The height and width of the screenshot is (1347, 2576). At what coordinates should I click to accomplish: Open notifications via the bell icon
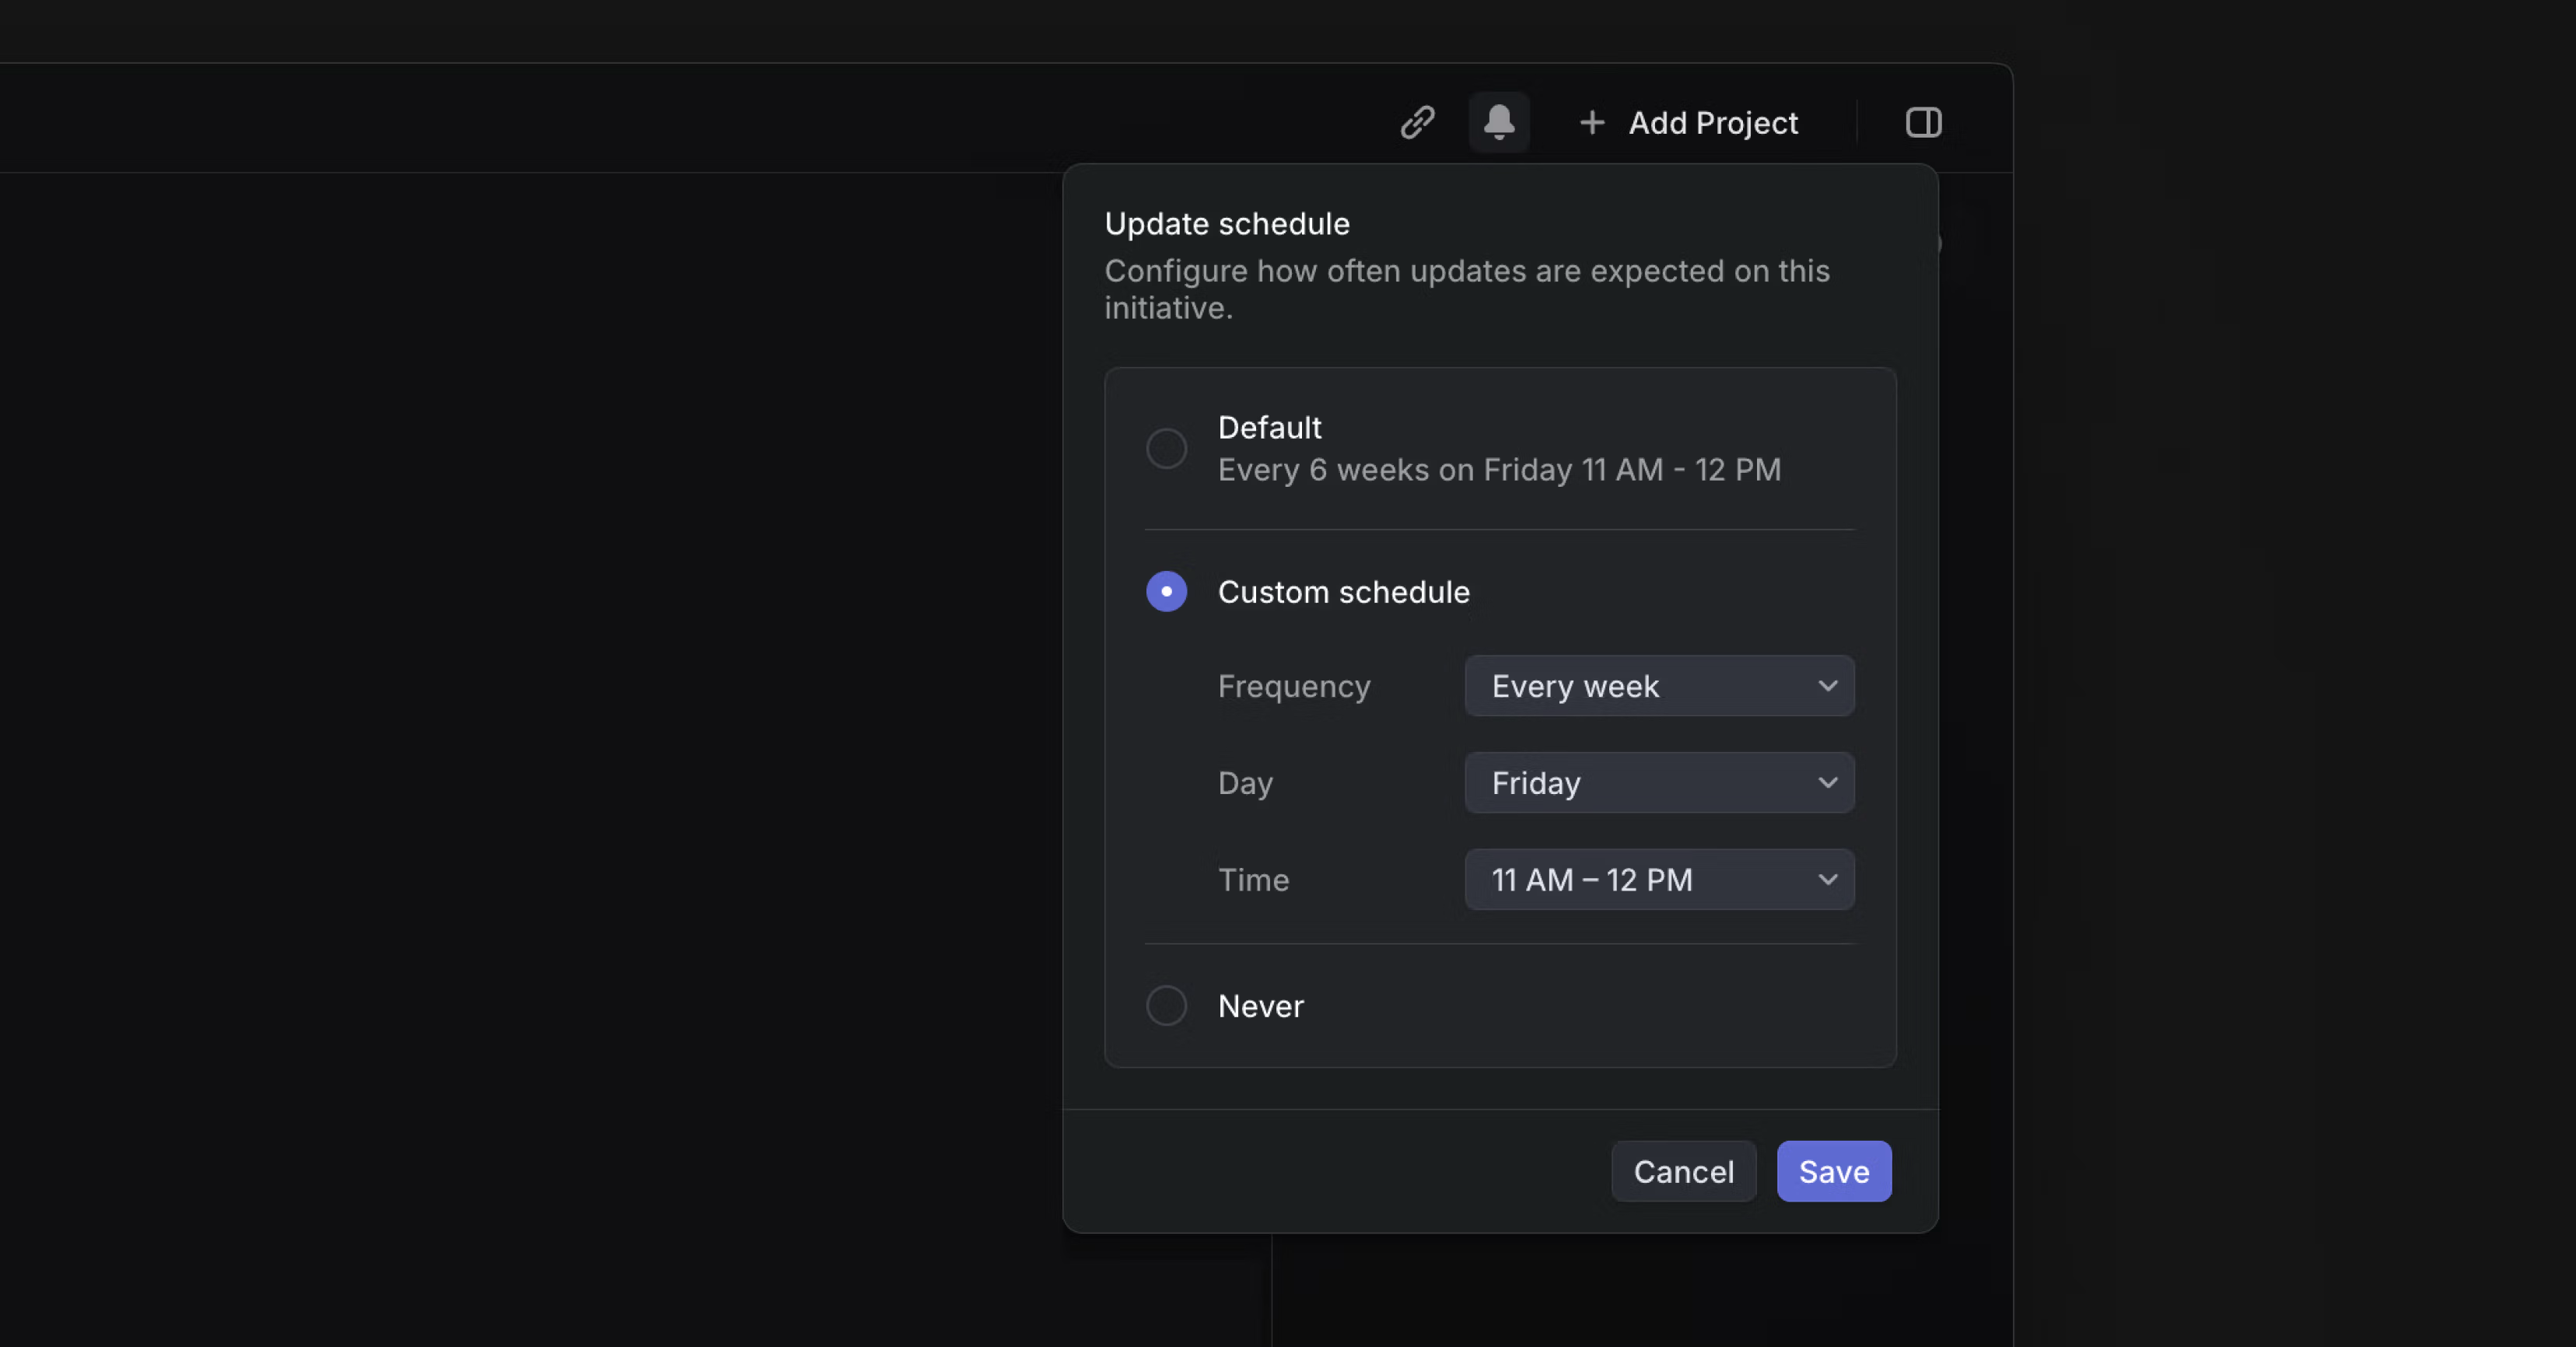coord(1499,122)
